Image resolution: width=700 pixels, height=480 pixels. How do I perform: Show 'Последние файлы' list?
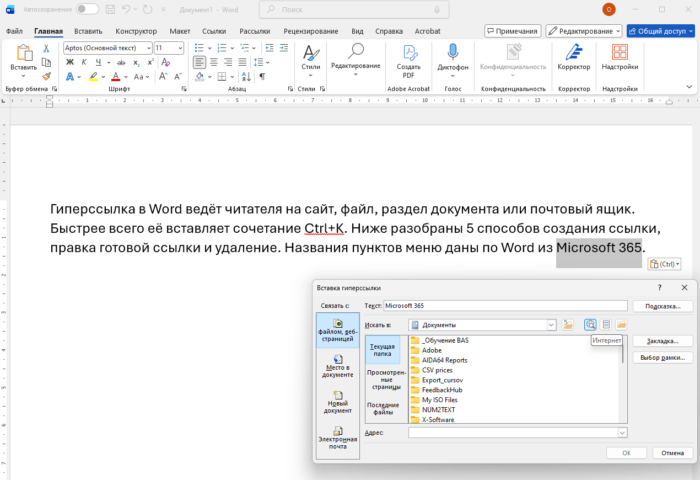pos(383,408)
